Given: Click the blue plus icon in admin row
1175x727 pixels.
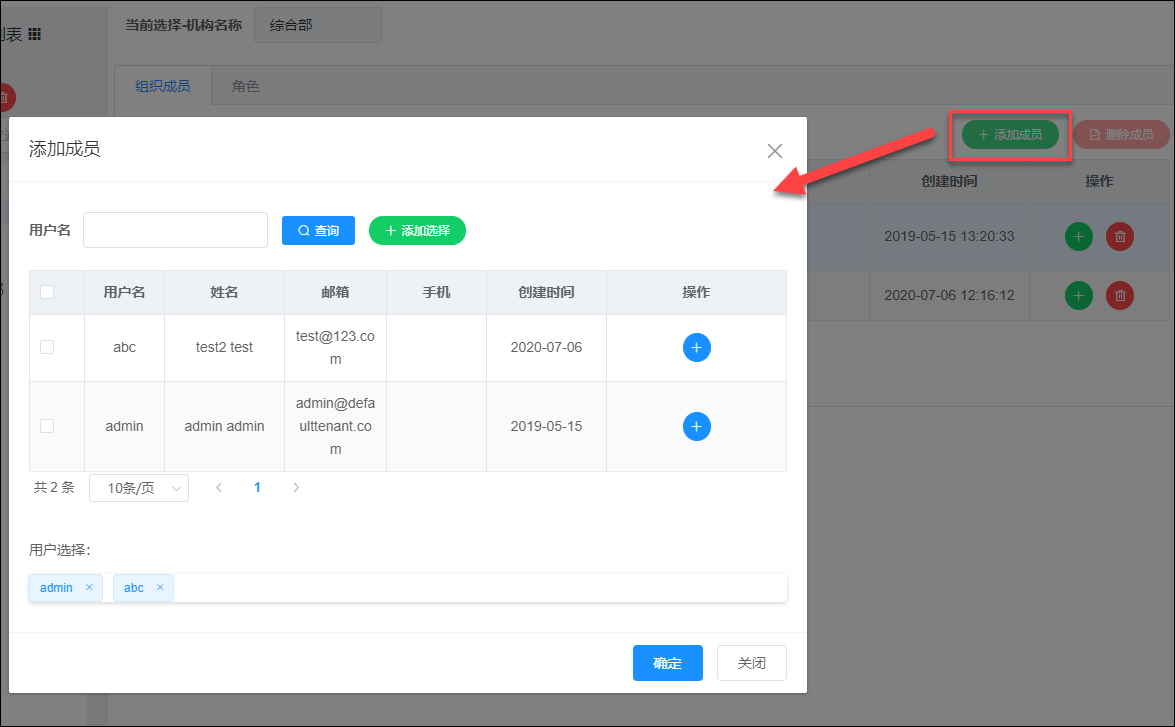Looking at the screenshot, I should pos(696,426).
